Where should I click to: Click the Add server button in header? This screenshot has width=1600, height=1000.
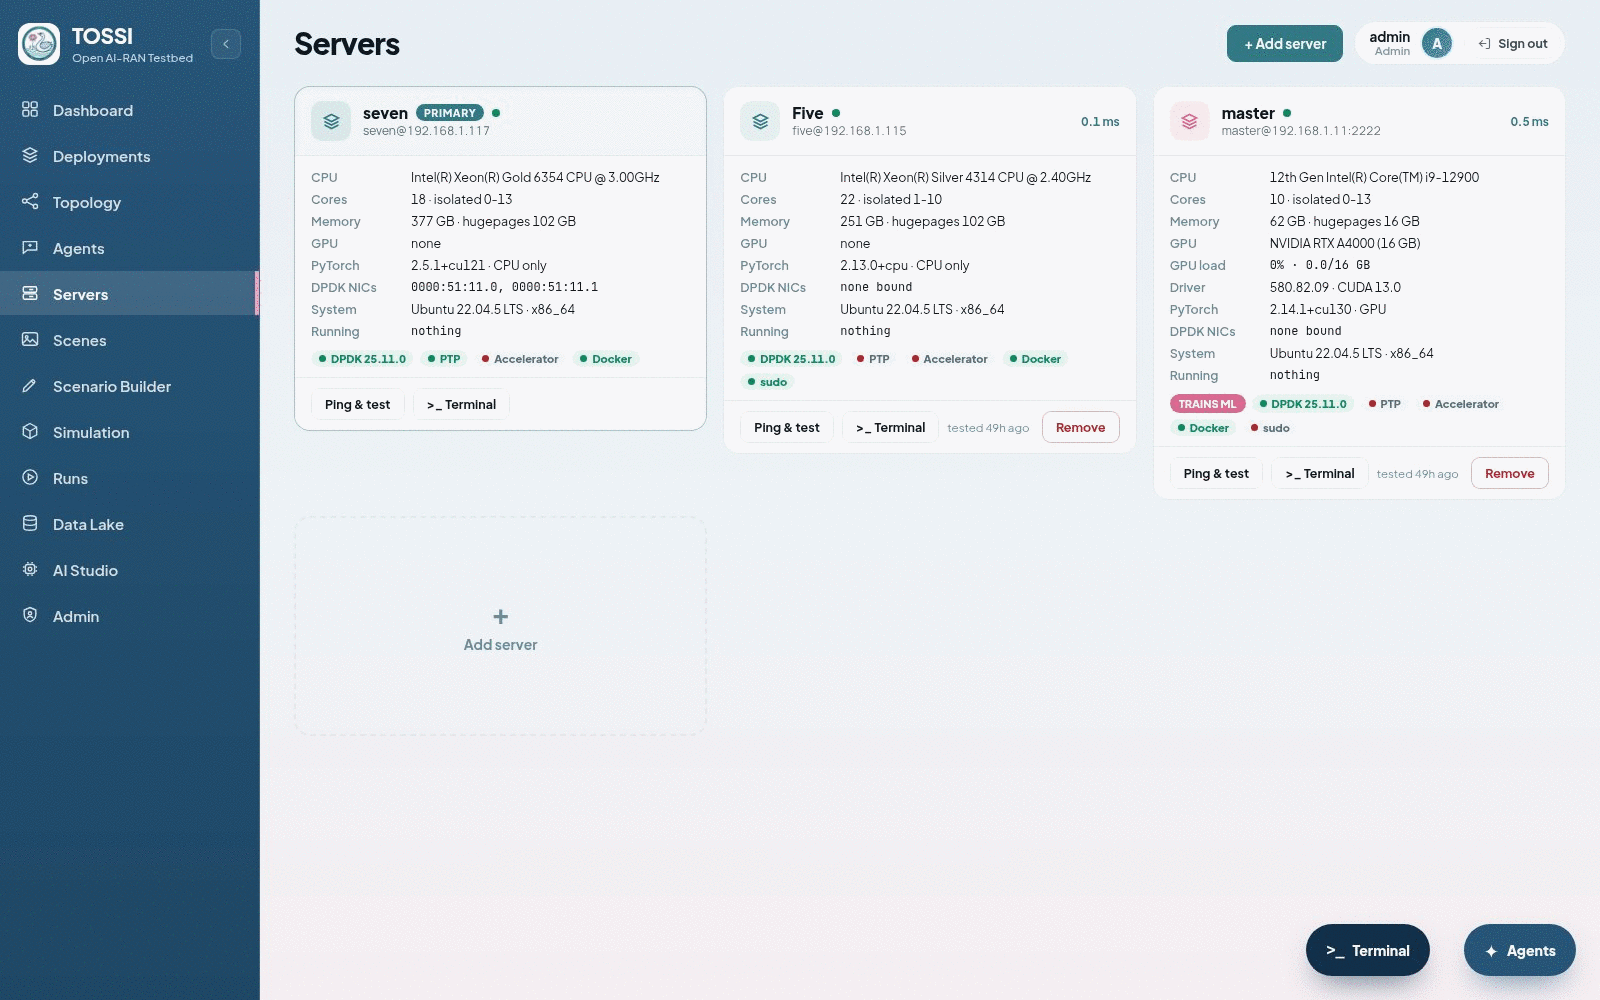click(1285, 44)
